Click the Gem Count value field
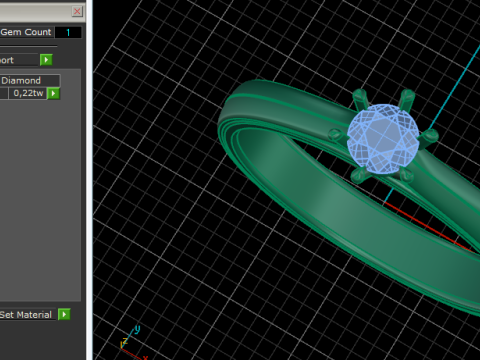 click(68, 32)
